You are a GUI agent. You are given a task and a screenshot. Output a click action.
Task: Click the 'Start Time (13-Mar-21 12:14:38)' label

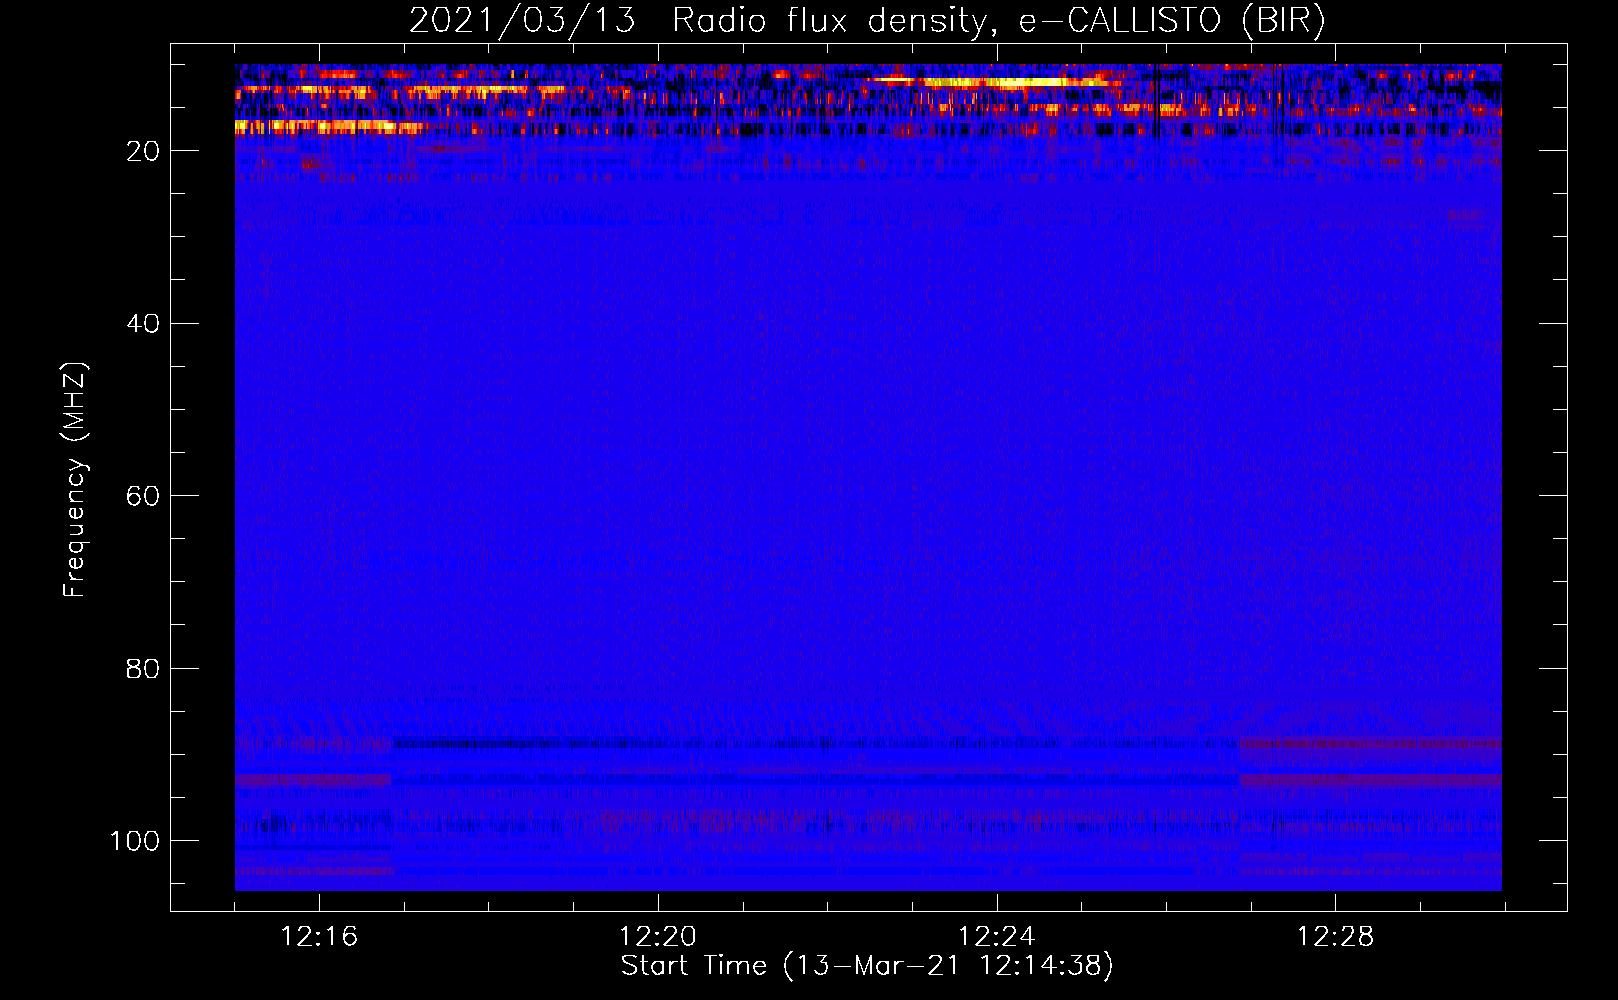(867, 966)
